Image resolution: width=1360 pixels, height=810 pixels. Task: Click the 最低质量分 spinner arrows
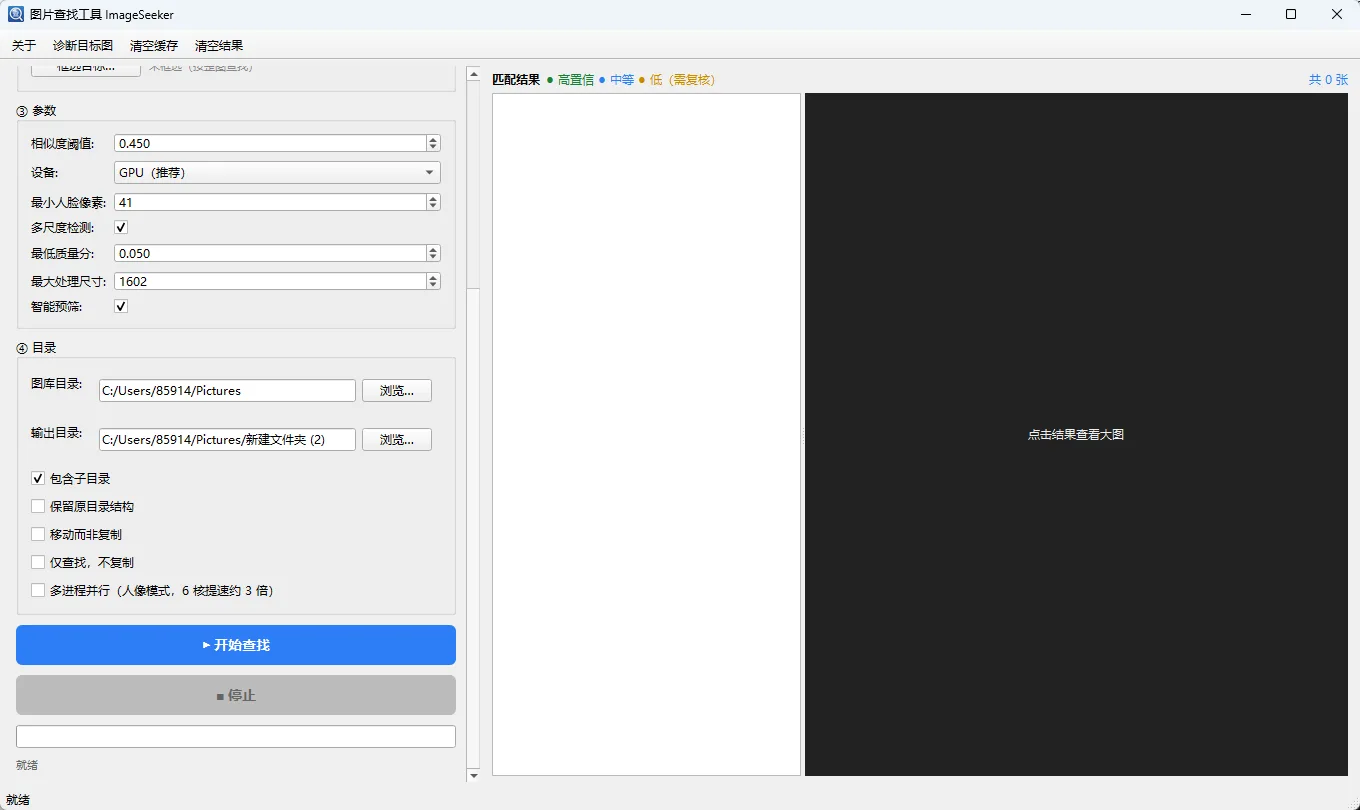[433, 253]
